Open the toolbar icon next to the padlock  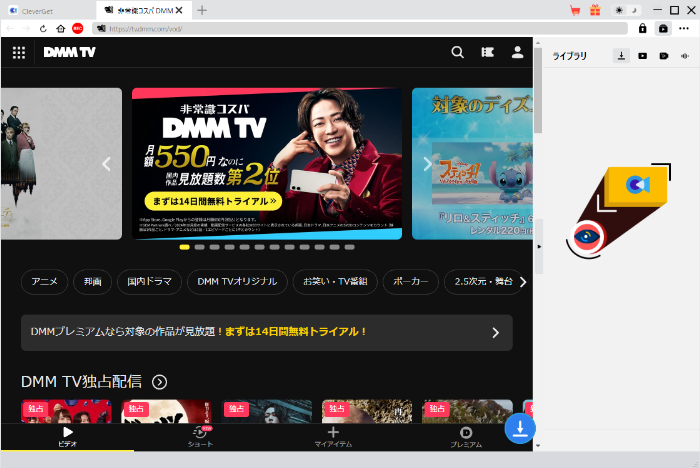pos(663,29)
